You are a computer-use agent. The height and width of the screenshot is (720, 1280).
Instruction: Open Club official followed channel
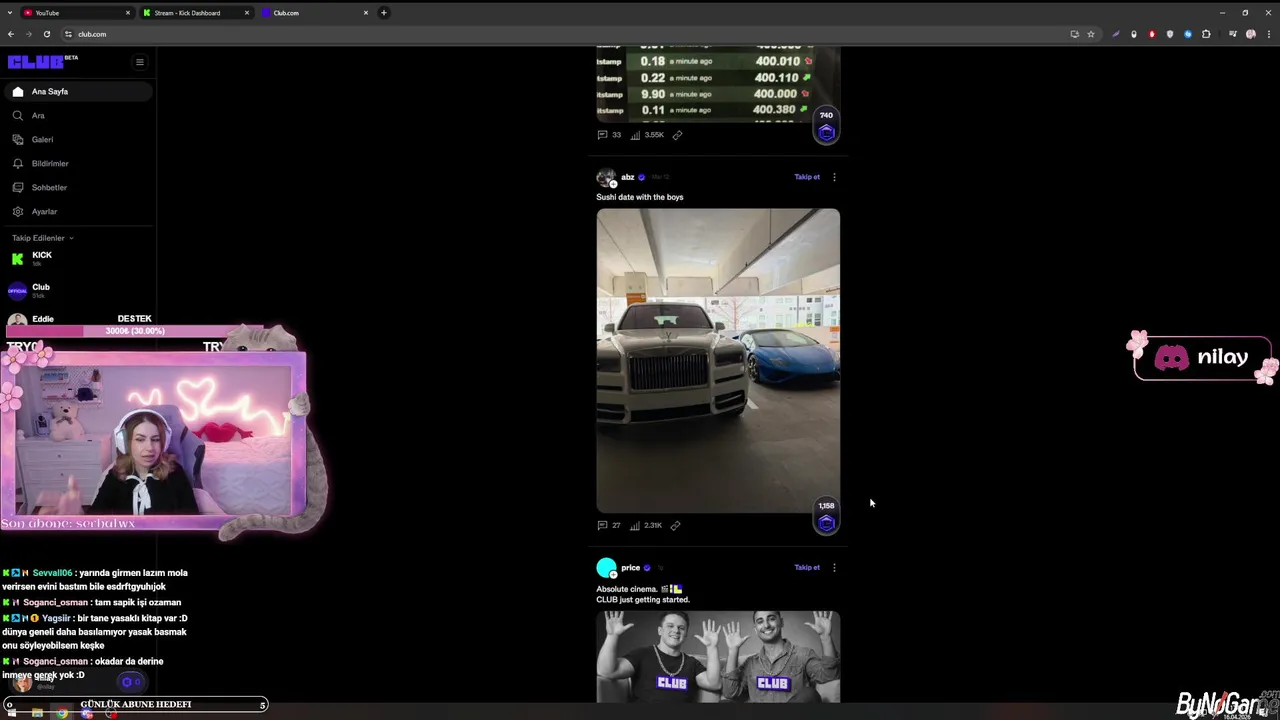(x=78, y=290)
